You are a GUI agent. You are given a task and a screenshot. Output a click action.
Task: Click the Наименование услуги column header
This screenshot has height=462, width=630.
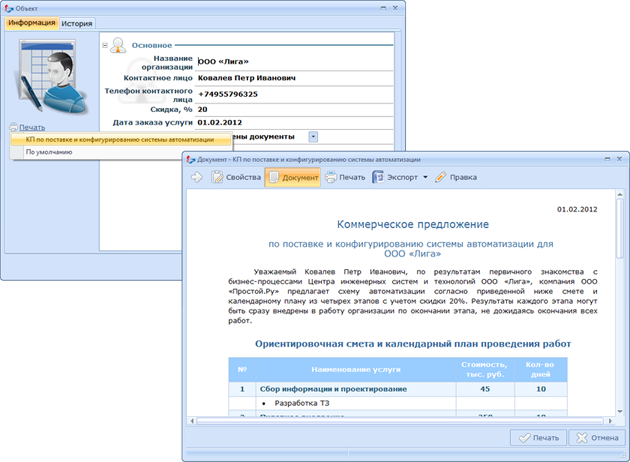click(356, 370)
